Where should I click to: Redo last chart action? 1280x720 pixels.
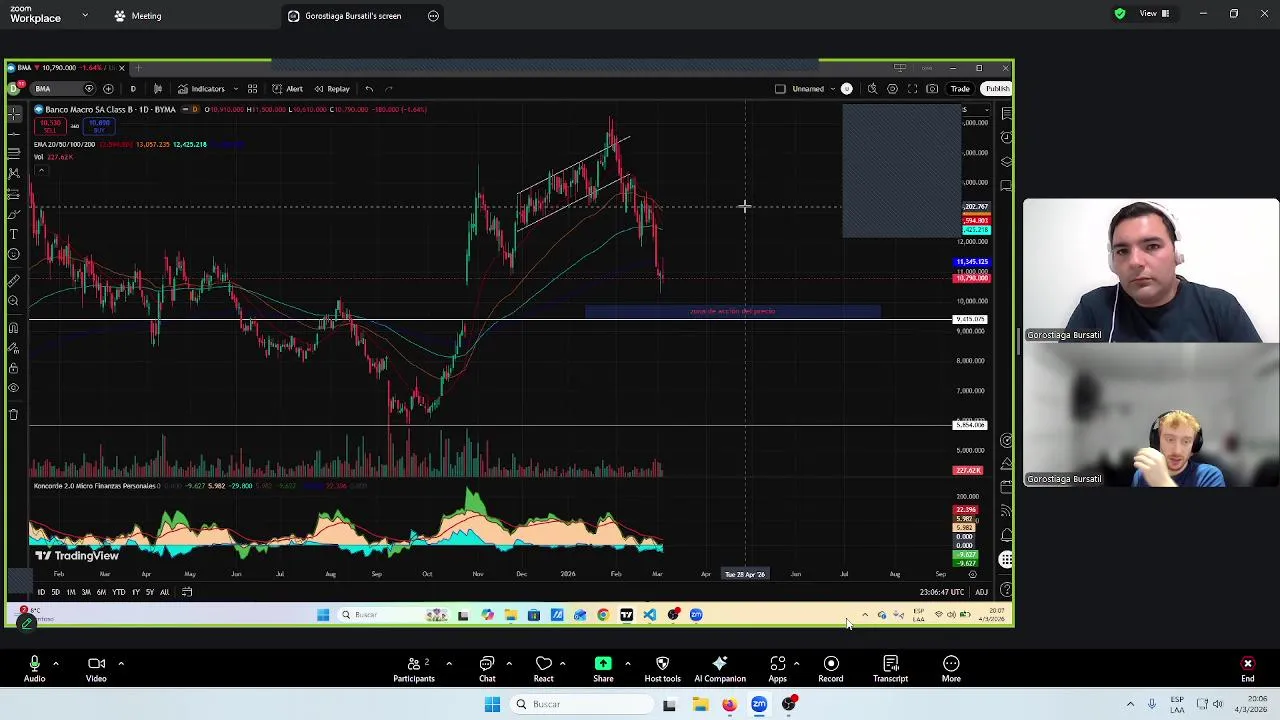click(x=389, y=89)
